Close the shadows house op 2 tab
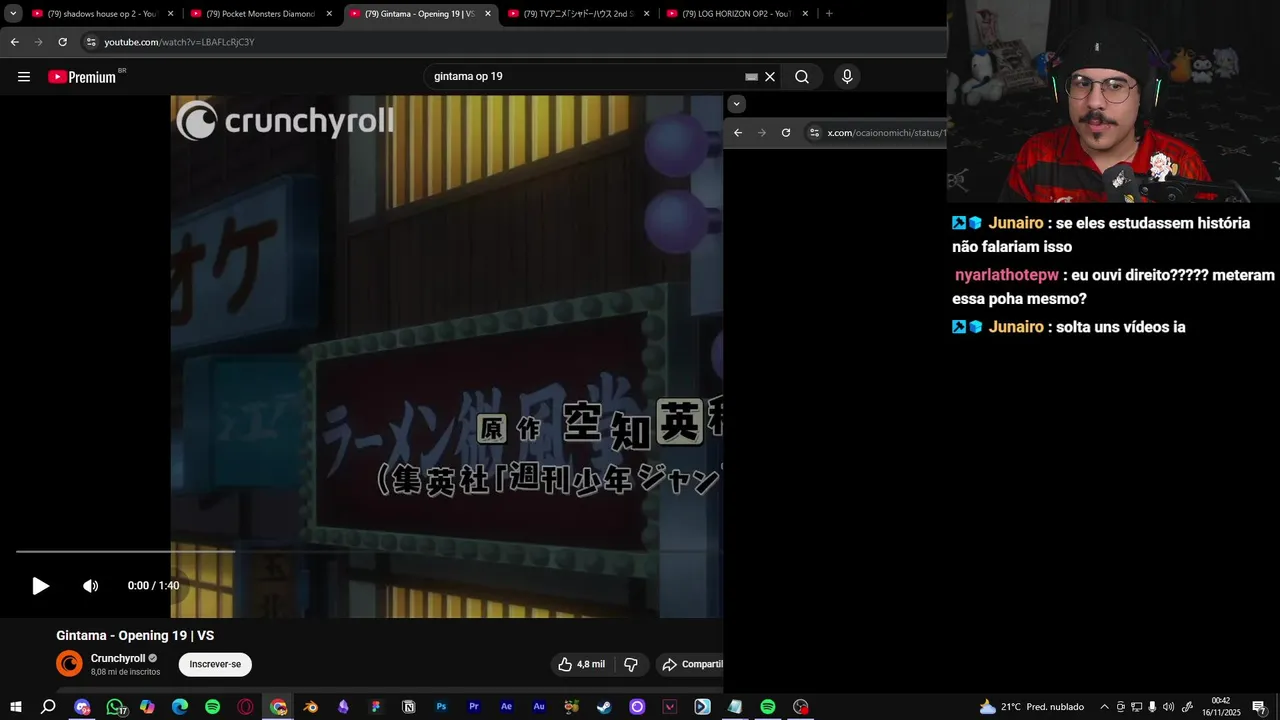 (170, 14)
